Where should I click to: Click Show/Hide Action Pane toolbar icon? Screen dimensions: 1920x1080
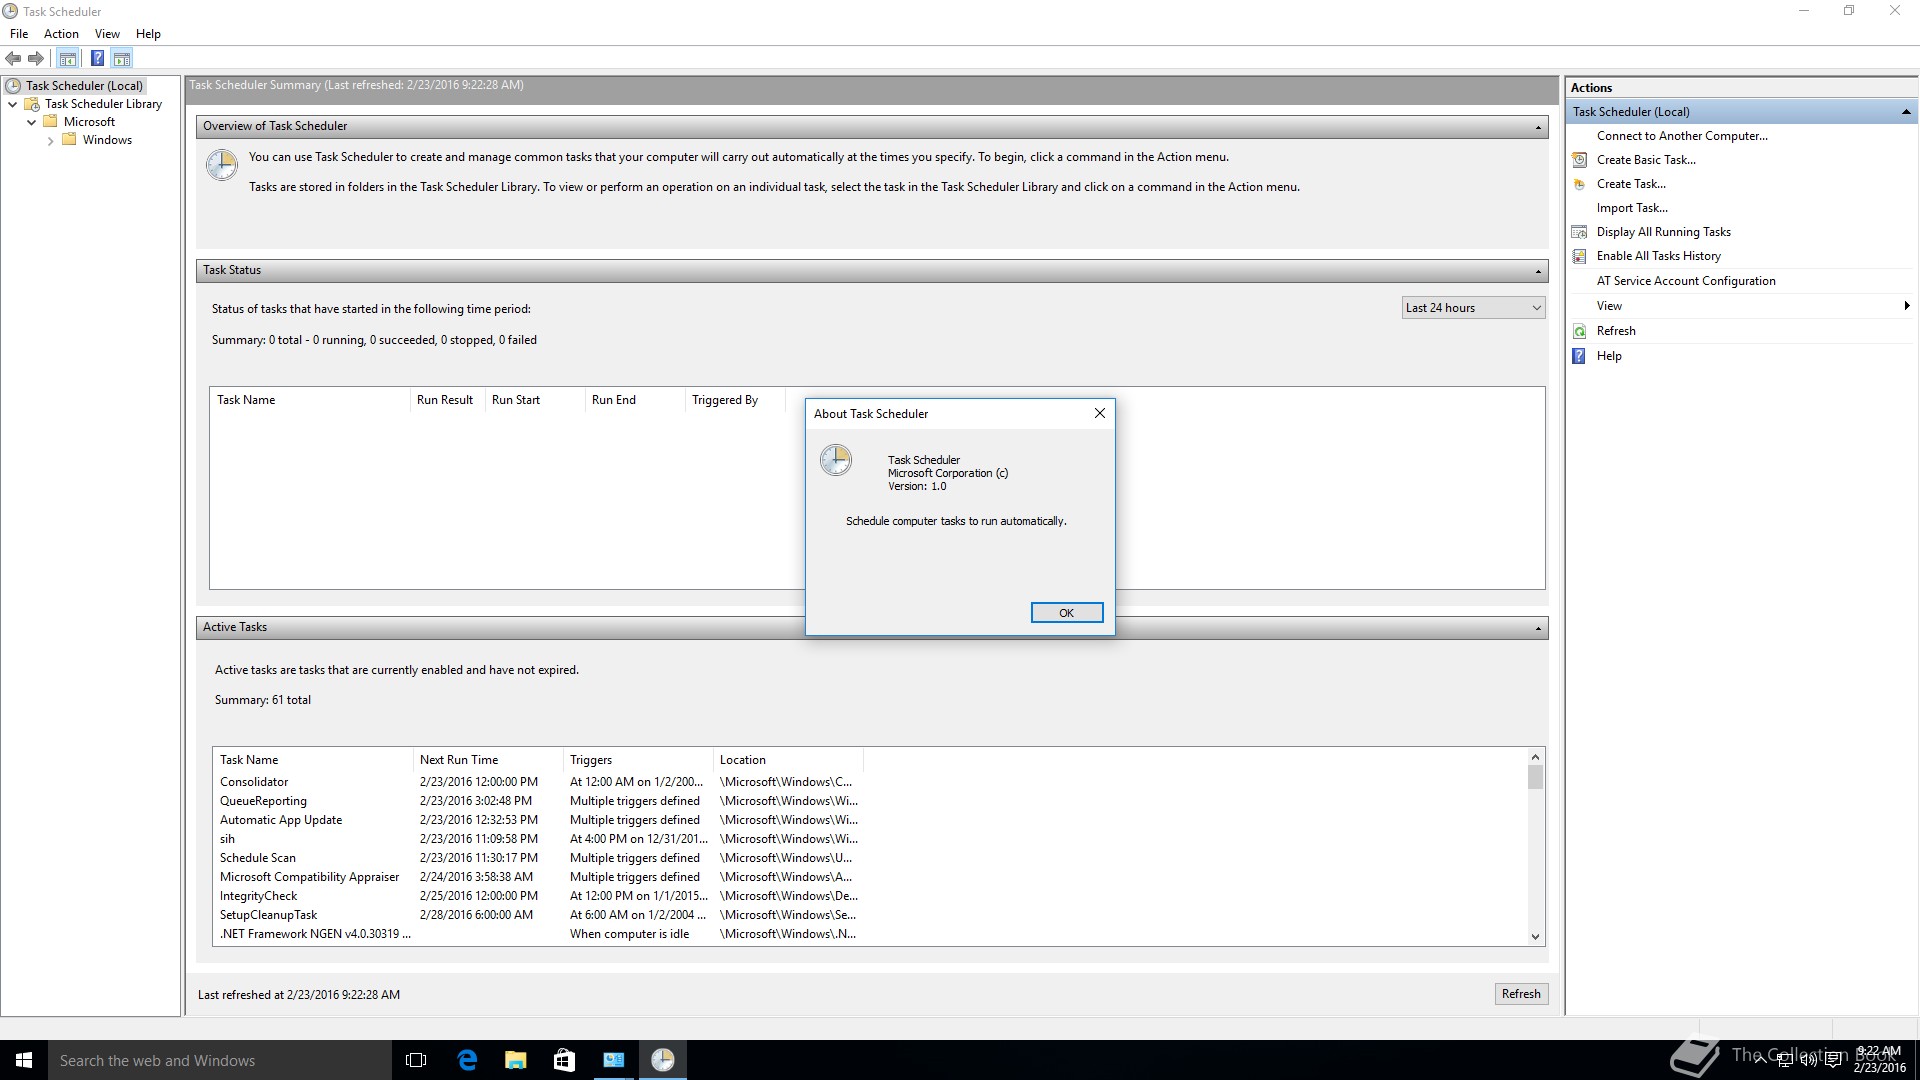(122, 58)
